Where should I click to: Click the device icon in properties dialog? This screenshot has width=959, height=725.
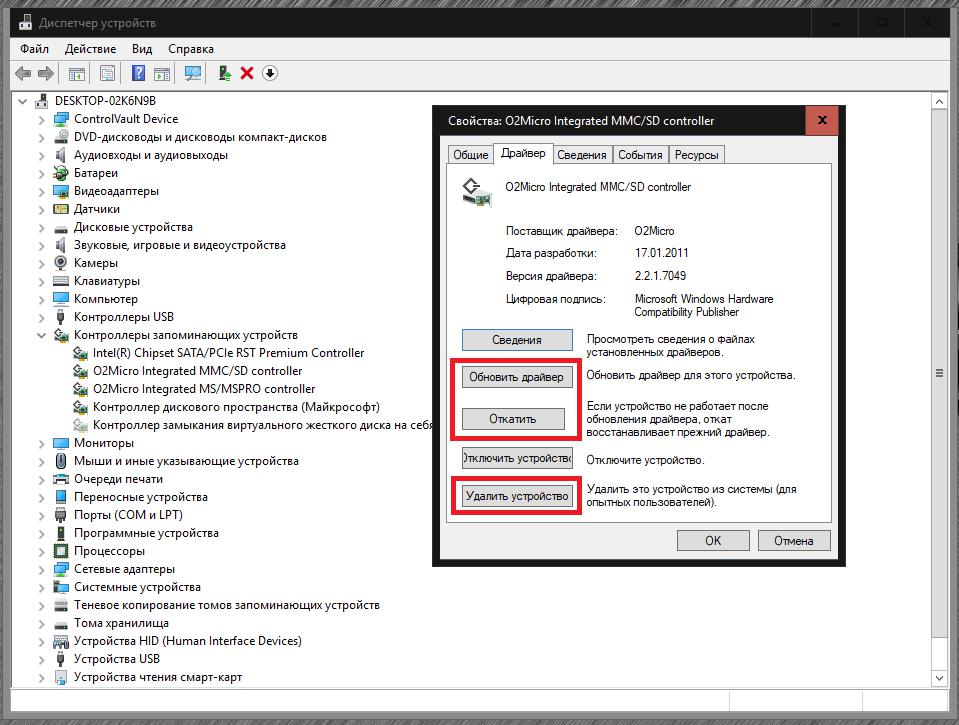tap(476, 192)
